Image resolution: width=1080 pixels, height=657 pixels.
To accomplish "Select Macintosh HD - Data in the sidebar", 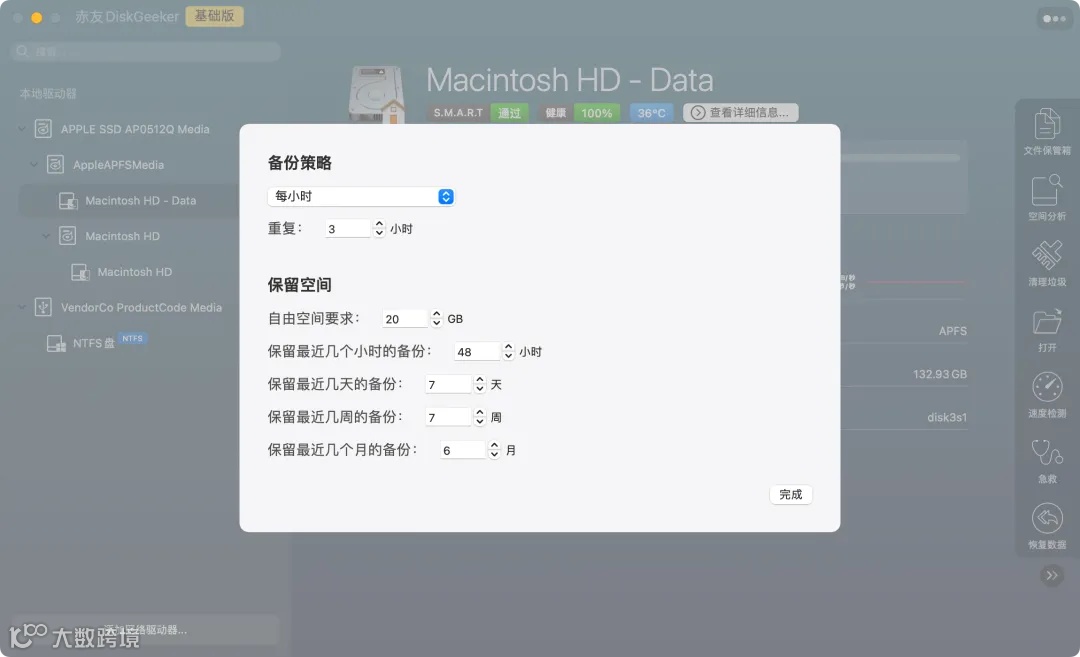I will (138, 200).
